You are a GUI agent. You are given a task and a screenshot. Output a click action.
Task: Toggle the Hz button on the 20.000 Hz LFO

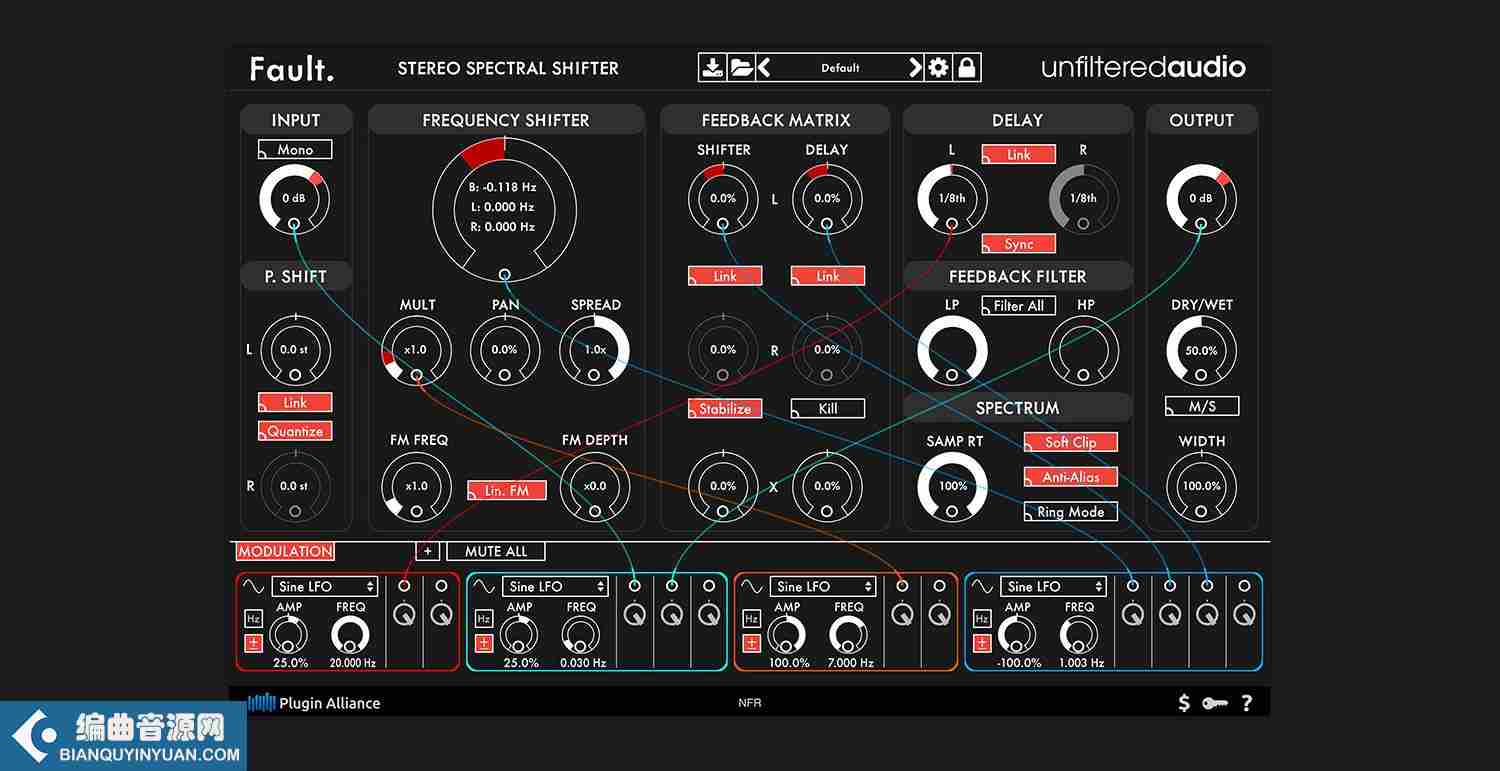tap(253, 619)
